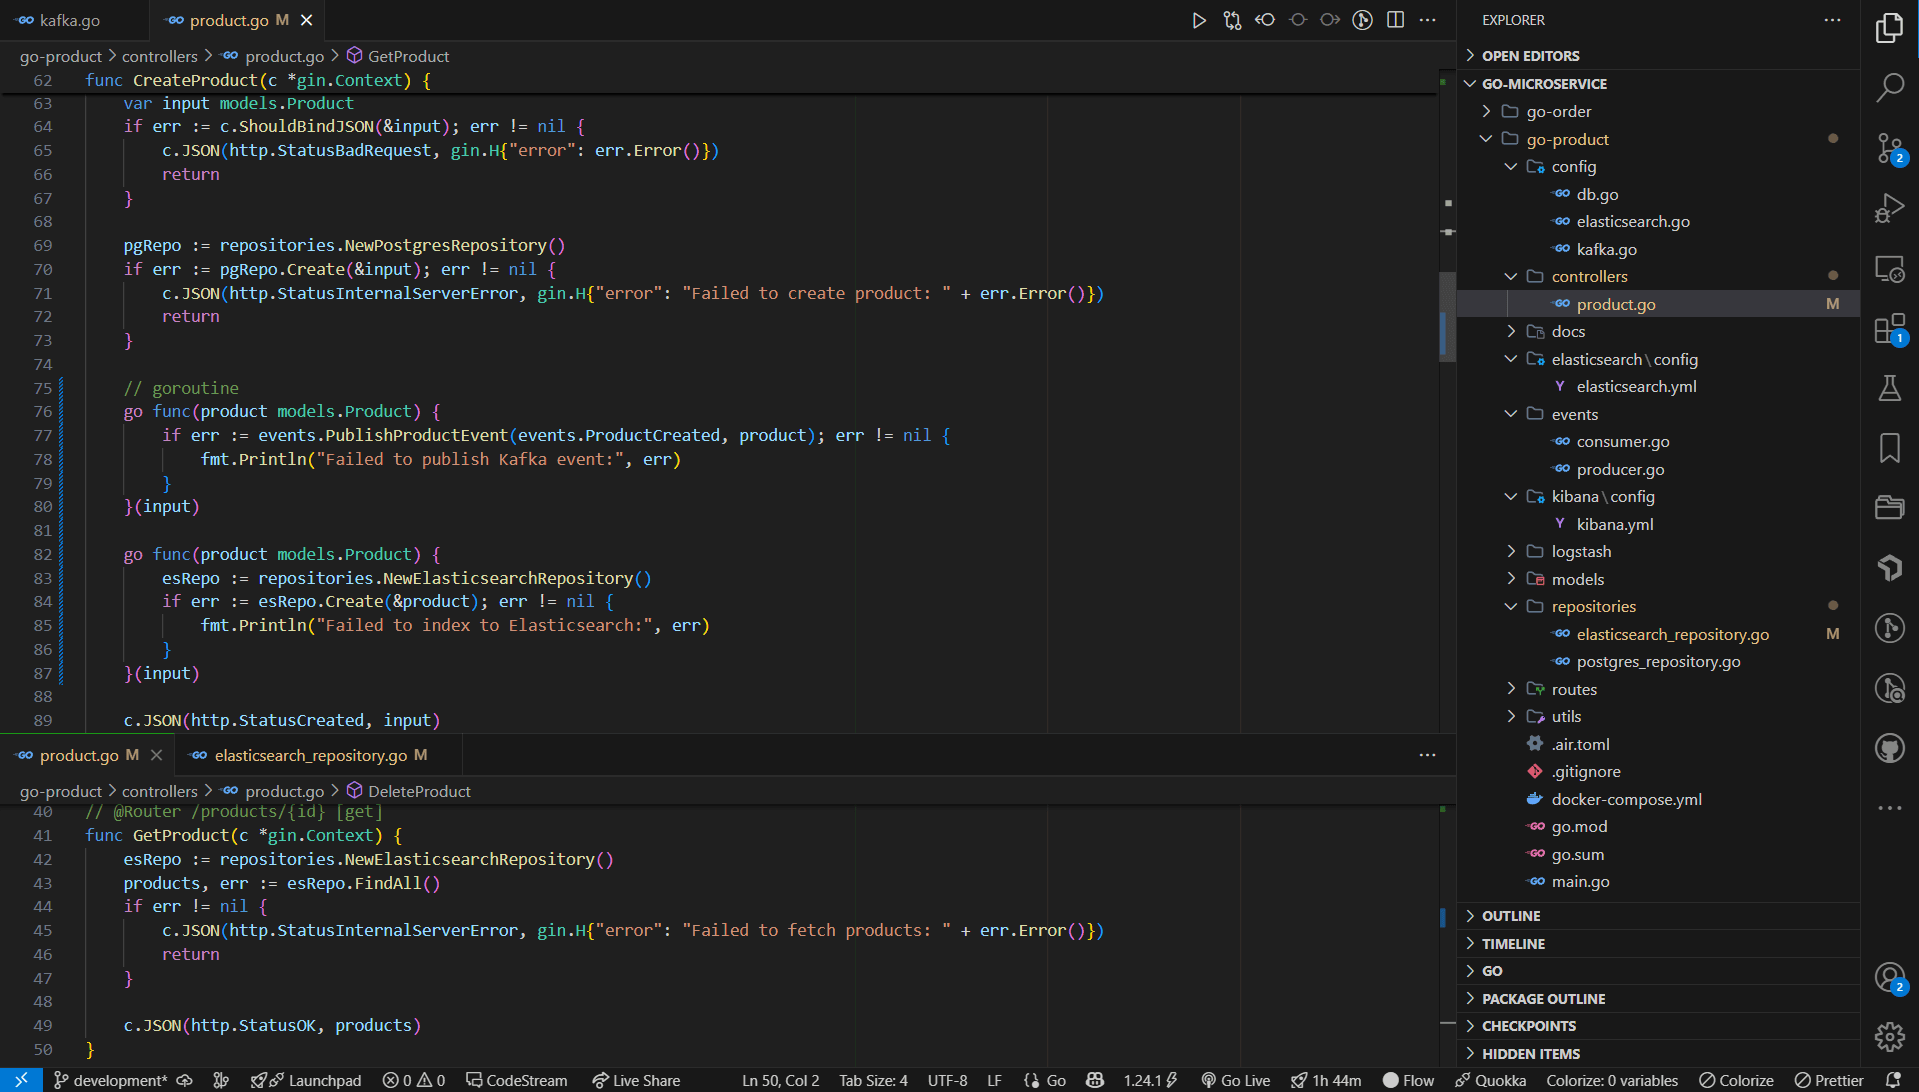The width and height of the screenshot is (1919, 1092).
Task: Open the Accounts icon
Action: (1890, 977)
